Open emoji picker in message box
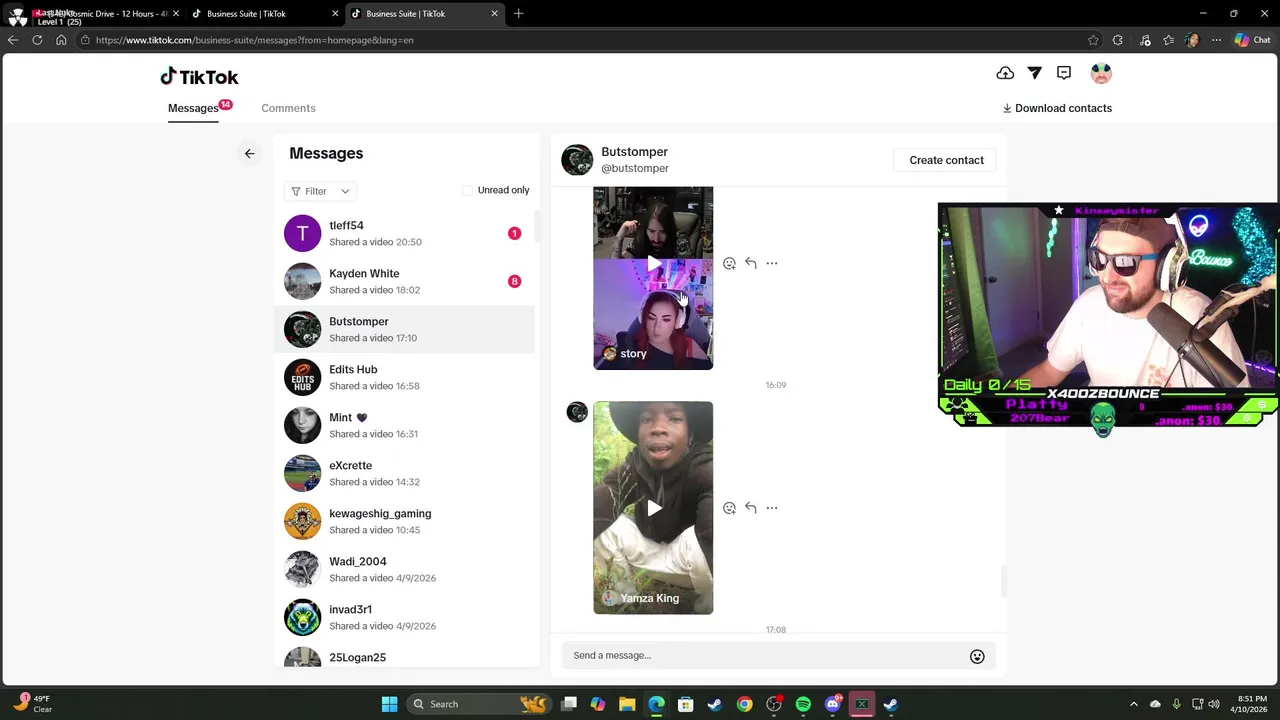This screenshot has width=1280, height=720. coord(977,656)
